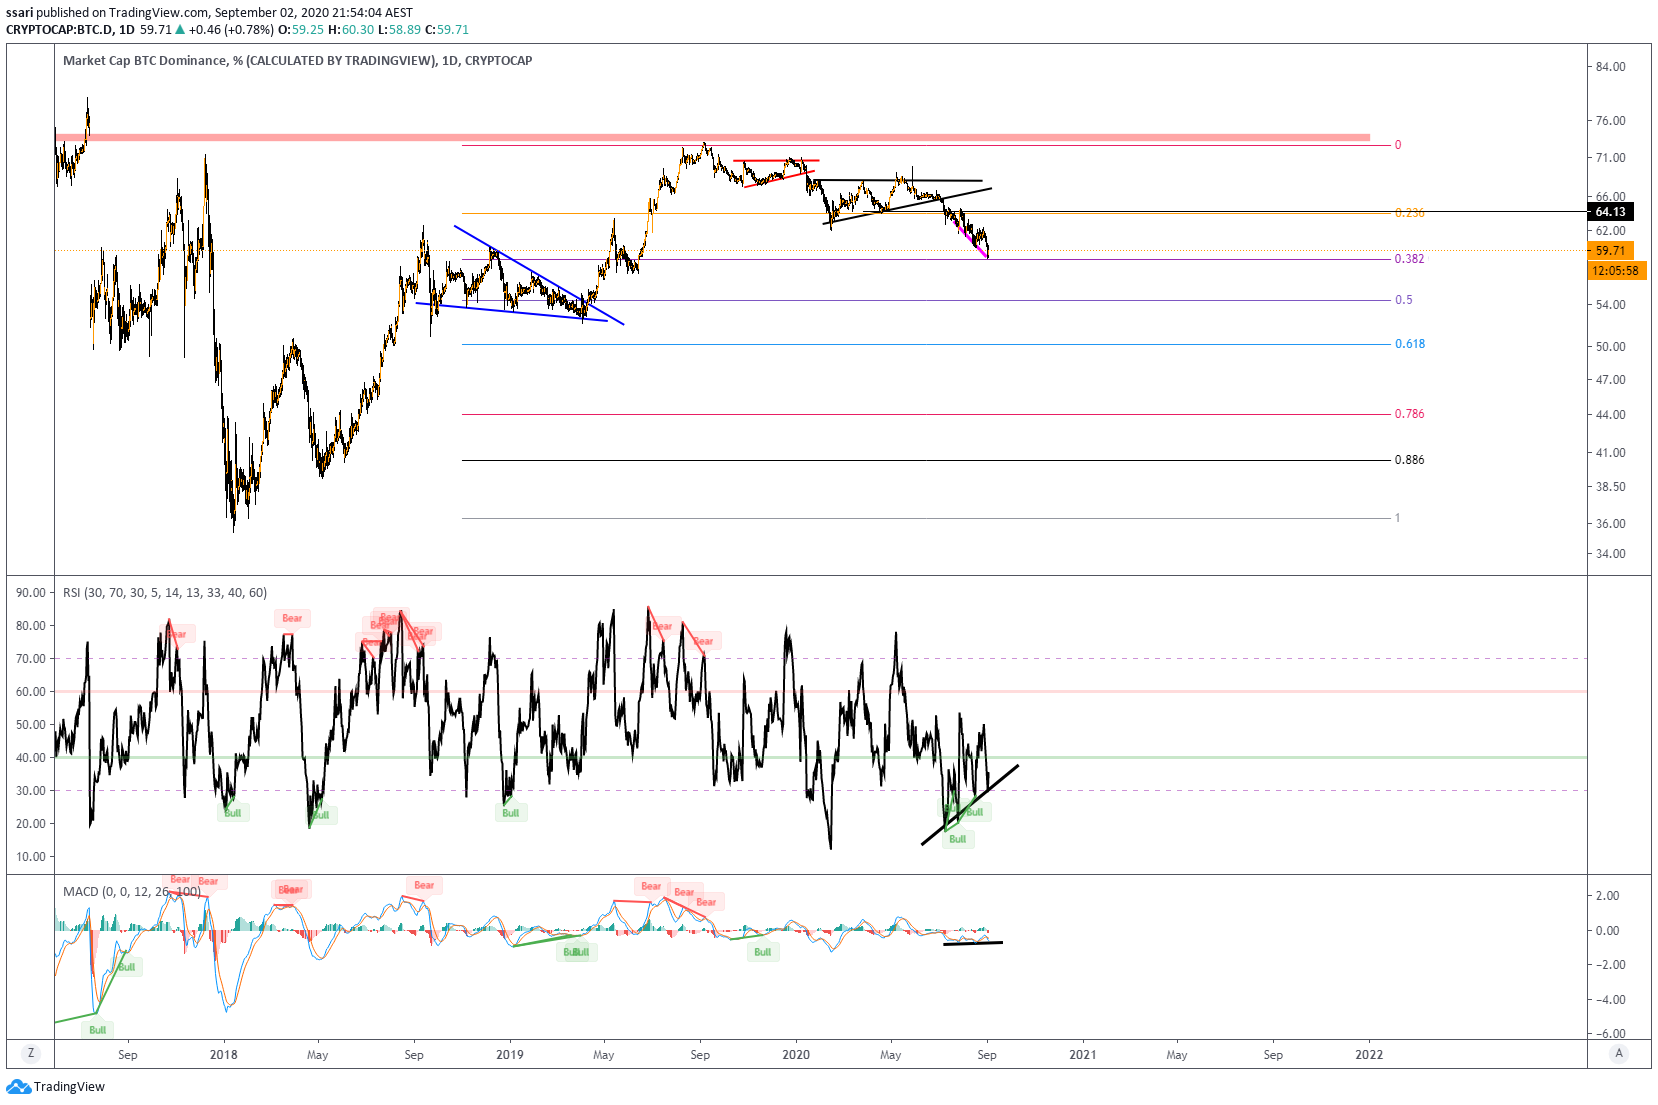Screen dimensions: 1658x1105
Task: Click the 2022 label on time axis
Action: [x=1369, y=1055]
